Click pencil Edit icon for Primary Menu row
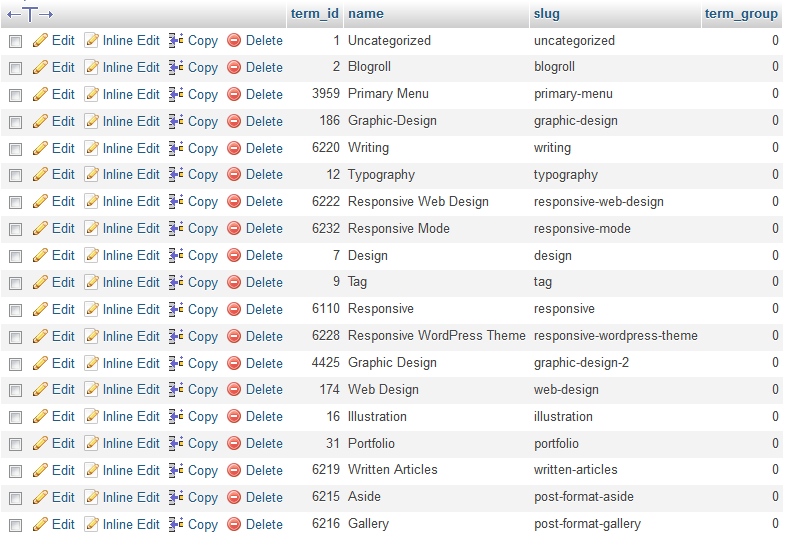Image resolution: width=788 pixels, height=545 pixels. point(40,94)
